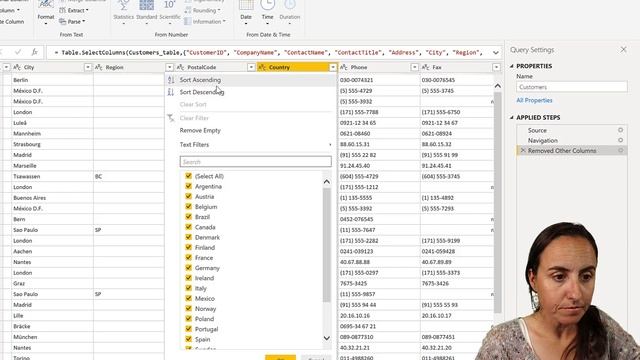
Task: Click the query Name field
Action: [571, 87]
